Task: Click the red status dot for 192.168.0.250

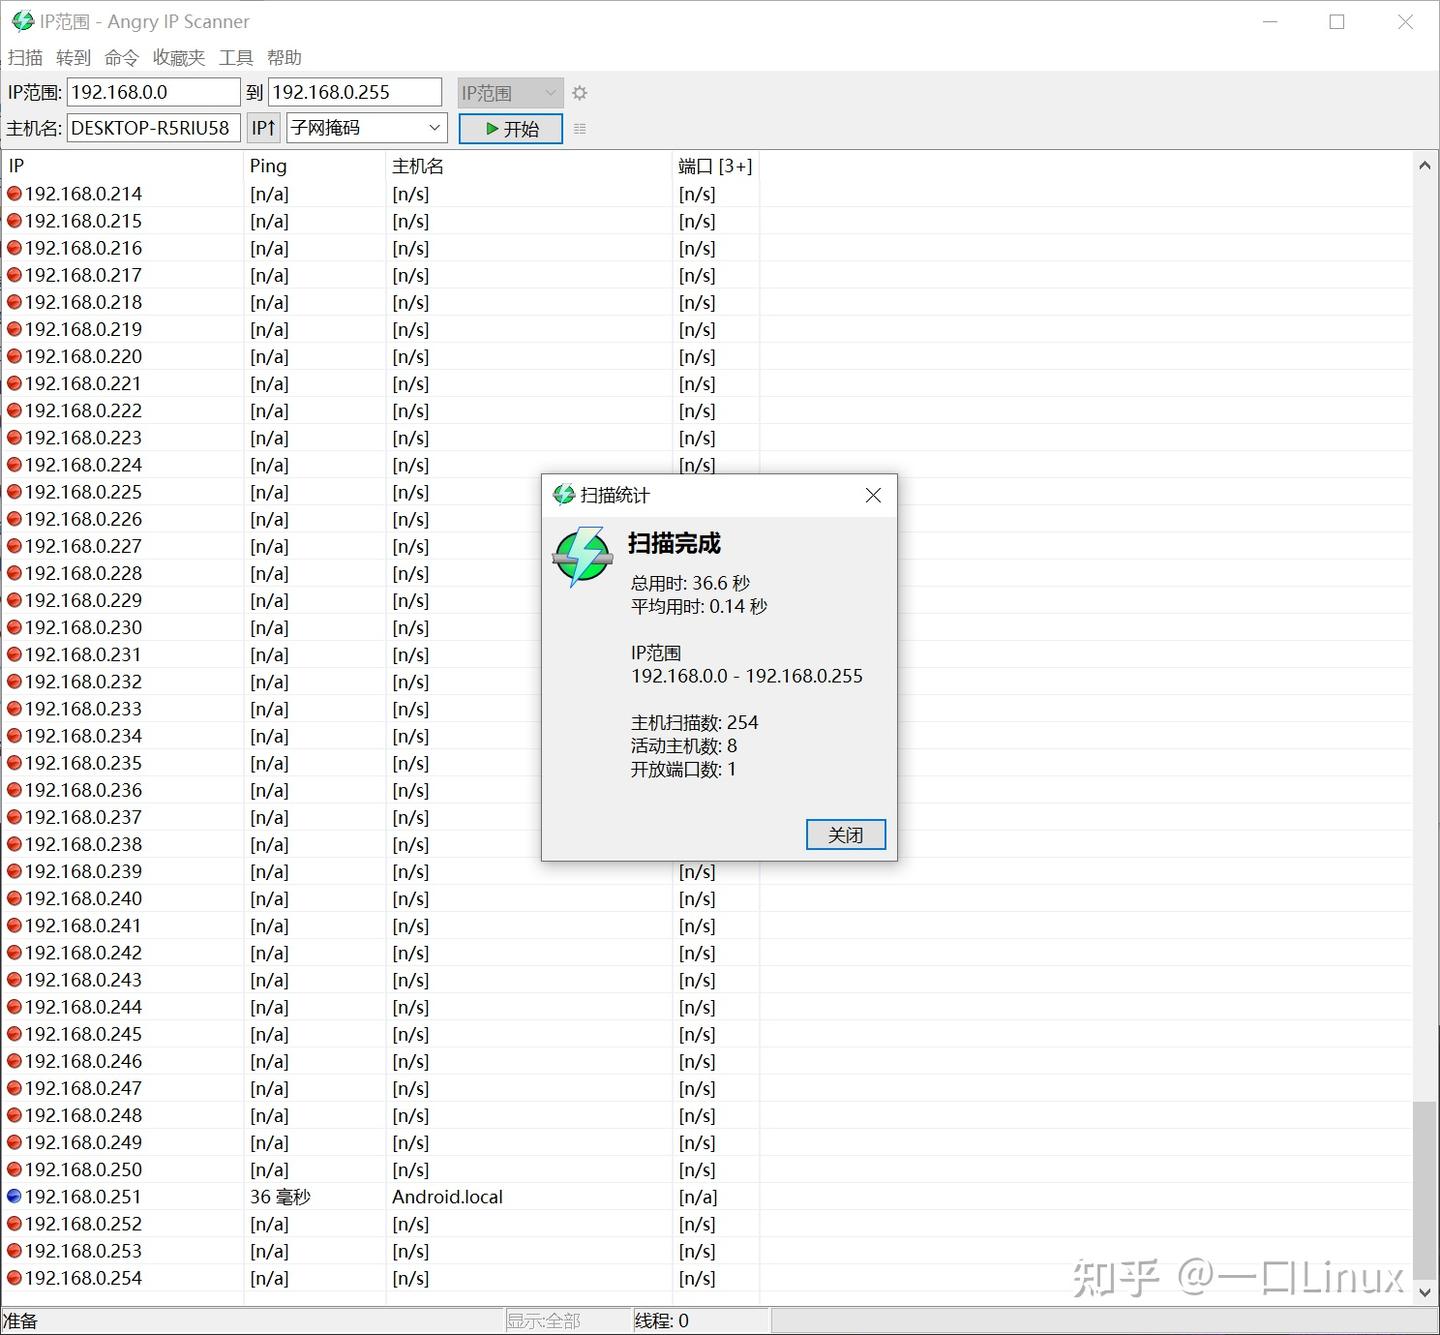Action: pos(14,1170)
